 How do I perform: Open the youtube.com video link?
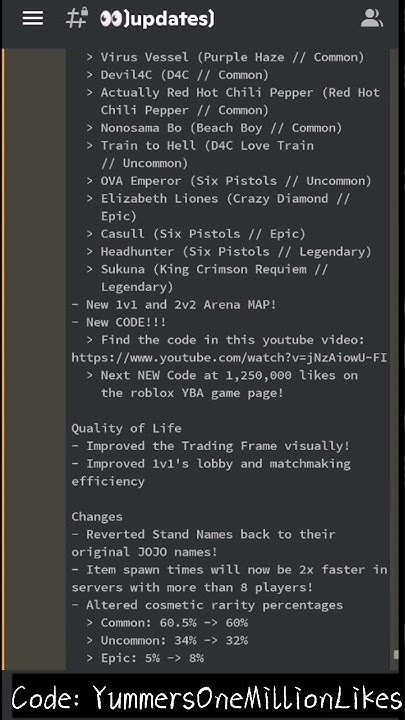click(x=229, y=358)
